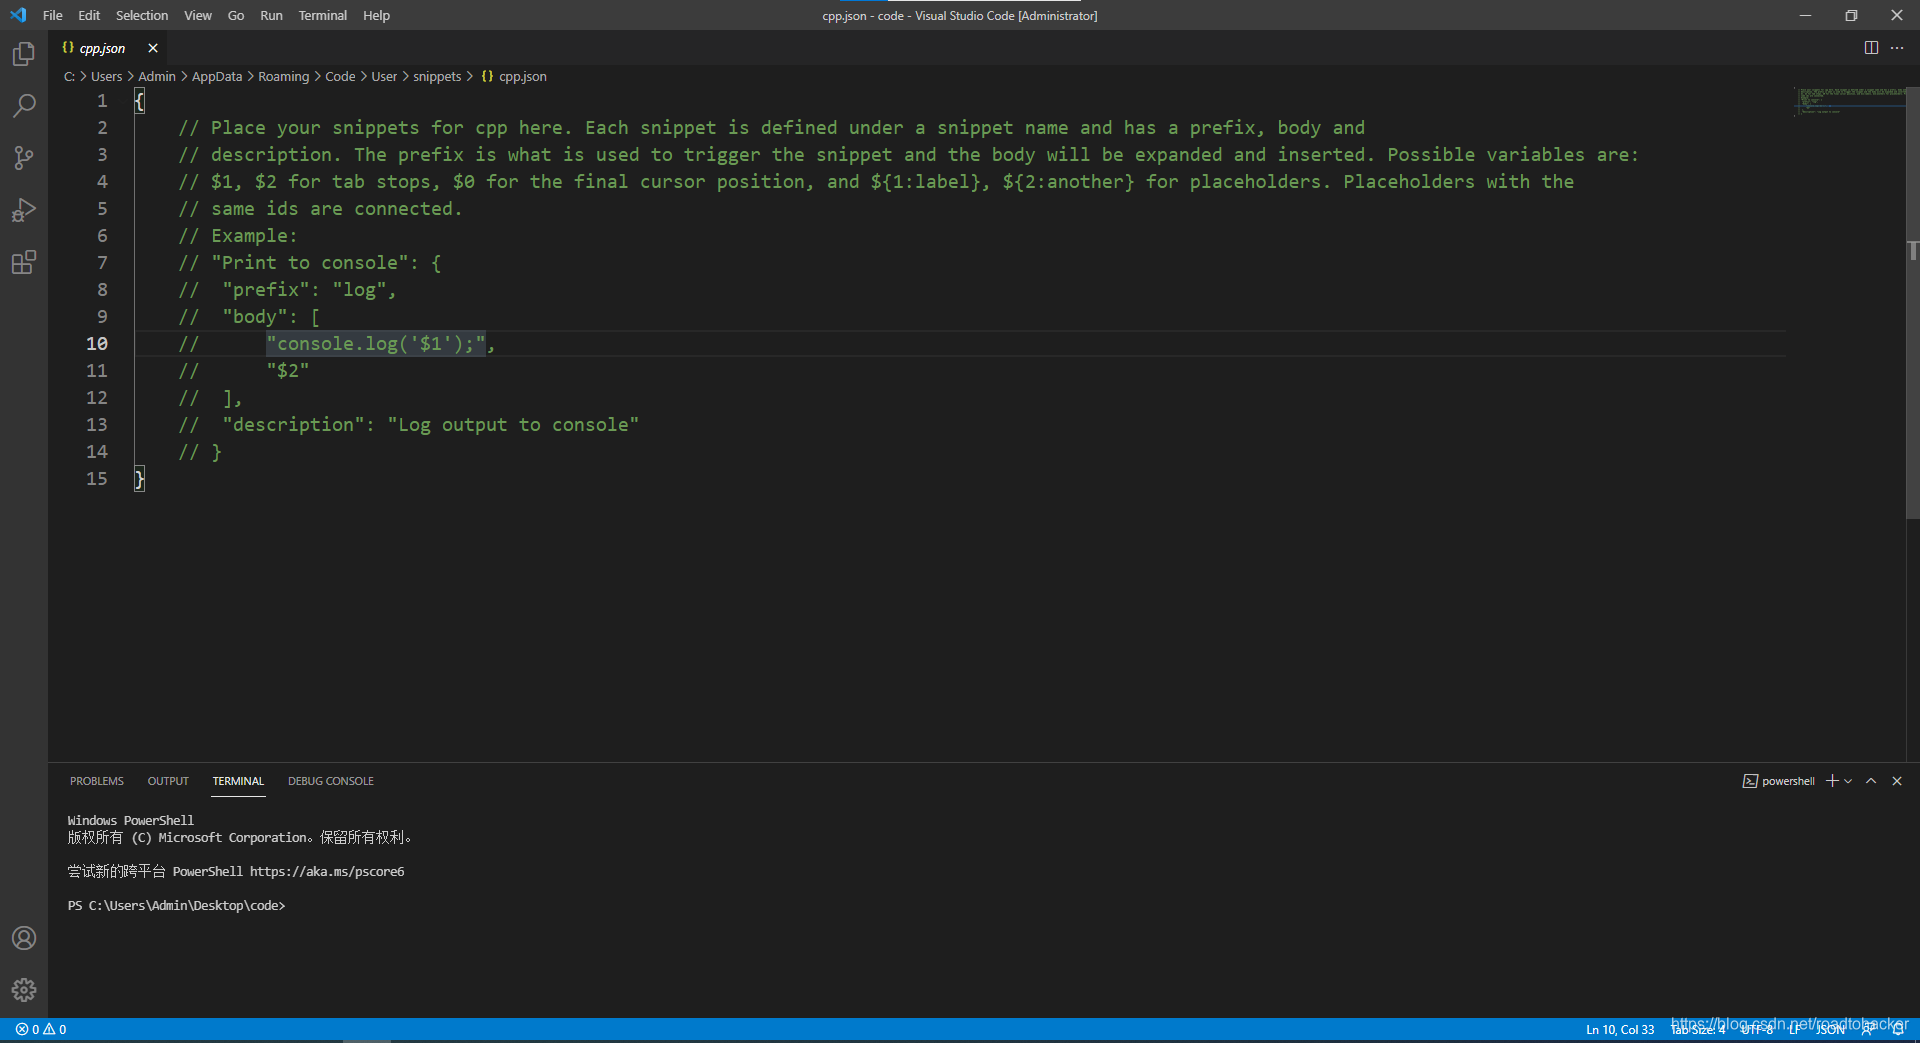Select the TERMINAL panel tab
Image resolution: width=1920 pixels, height=1043 pixels.
[x=238, y=781]
